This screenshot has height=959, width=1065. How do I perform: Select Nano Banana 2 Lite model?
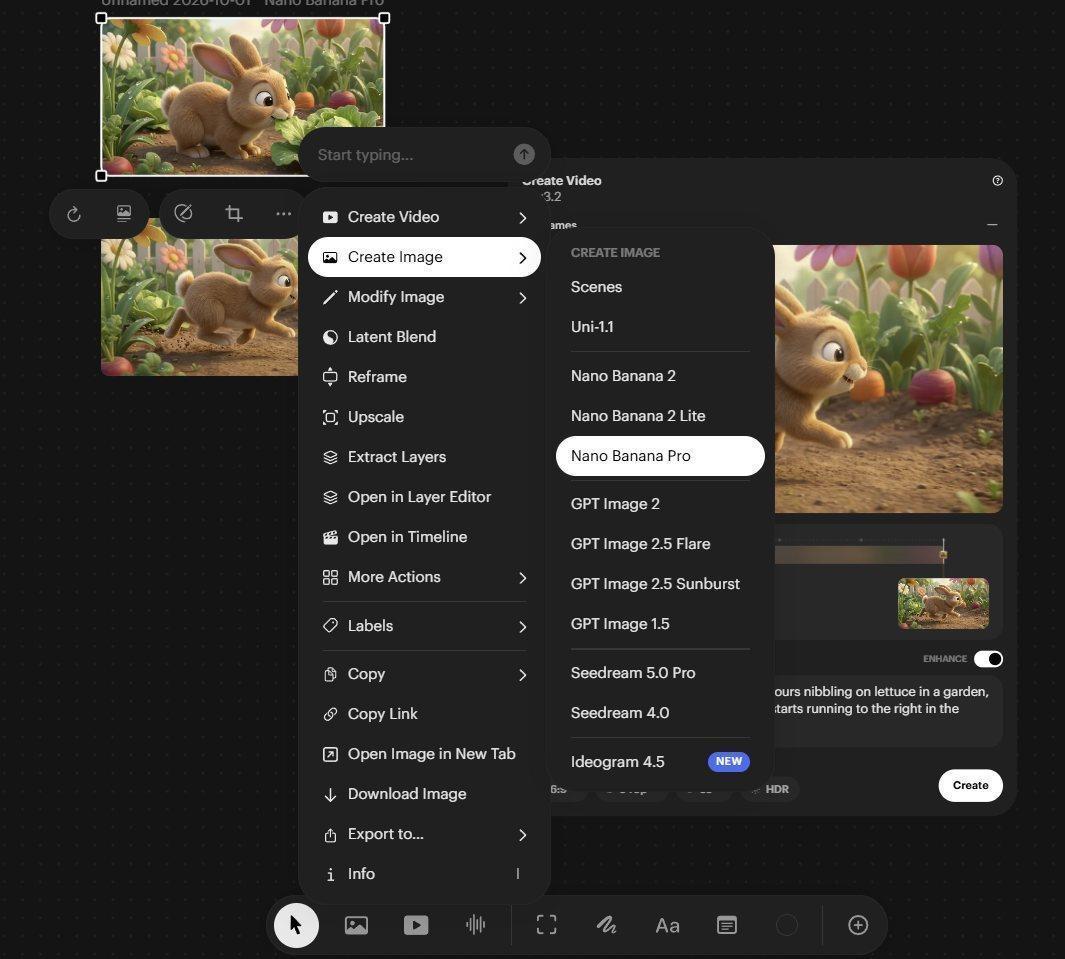pyautogui.click(x=660, y=416)
